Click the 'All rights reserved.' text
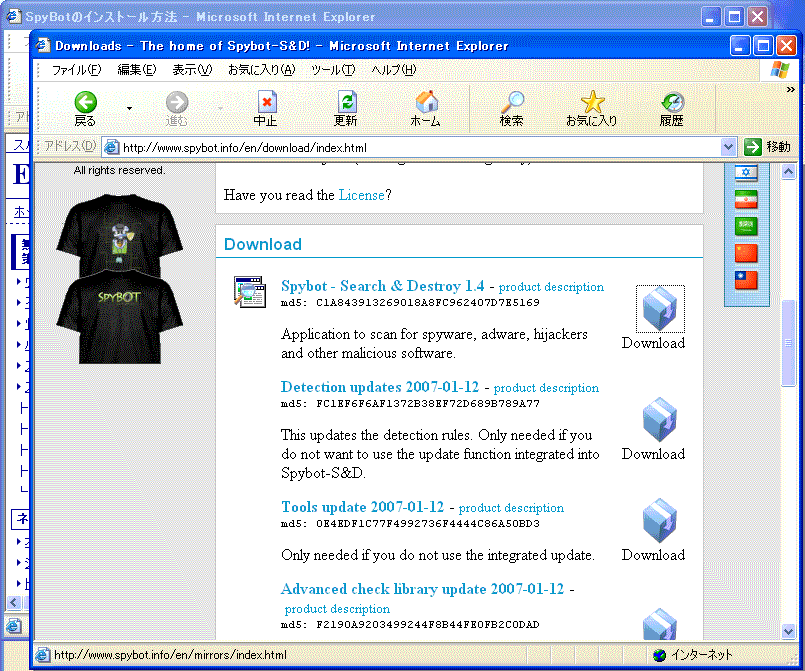The width and height of the screenshot is (805, 671). pos(119,170)
